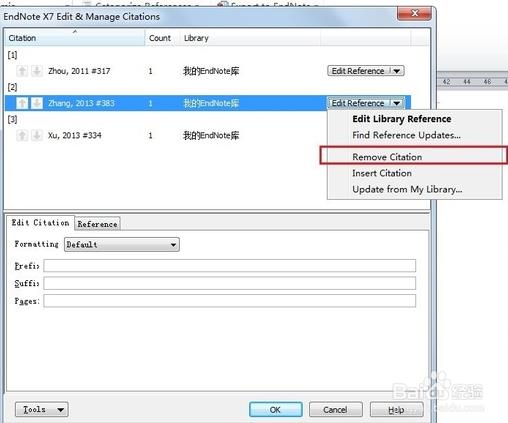Click the Cancel button

335,410
